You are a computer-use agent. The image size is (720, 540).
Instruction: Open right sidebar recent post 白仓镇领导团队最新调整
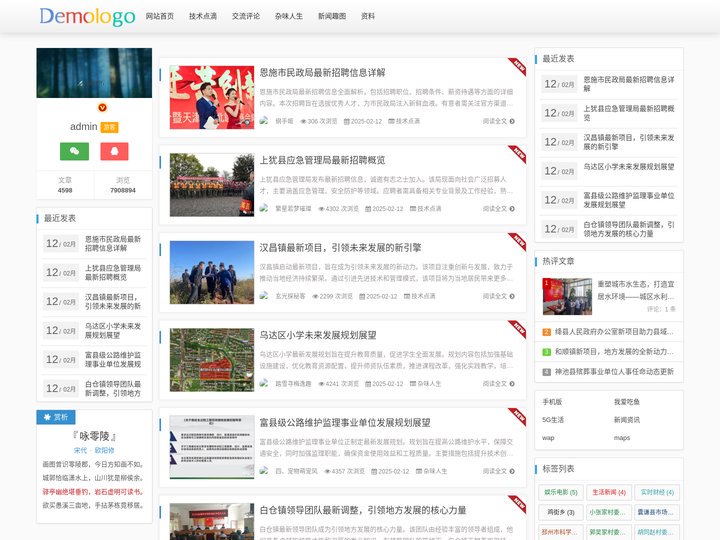629,229
